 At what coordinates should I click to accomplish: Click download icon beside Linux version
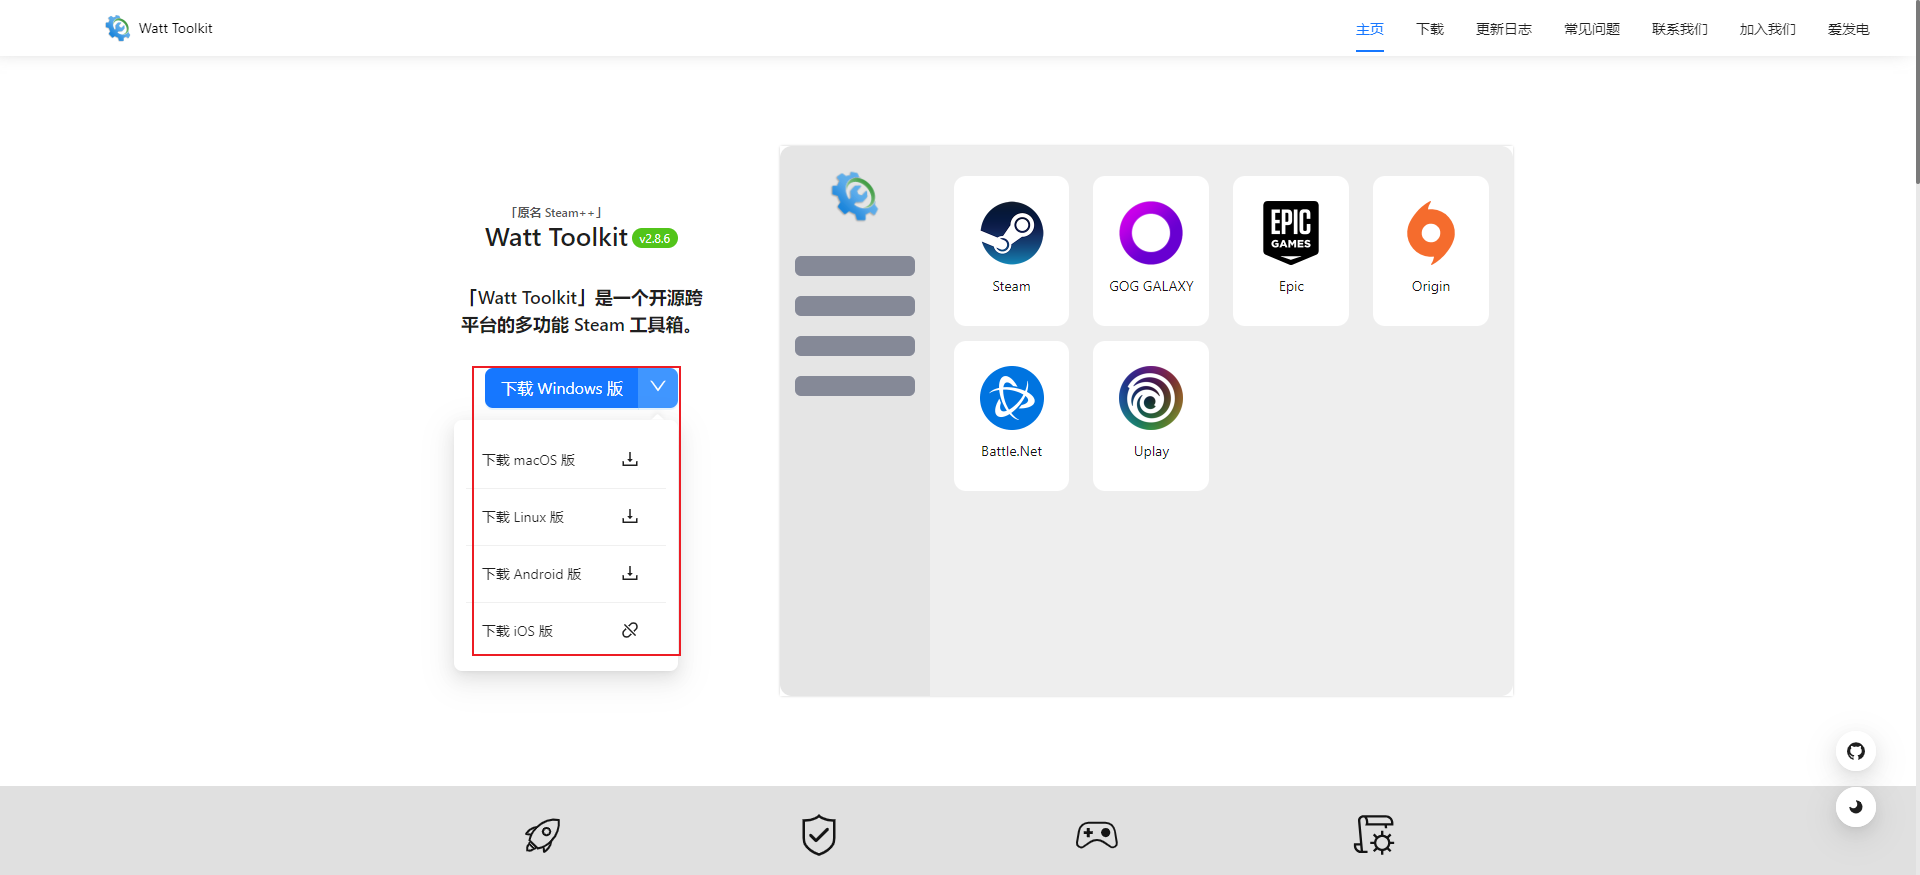[x=630, y=516]
